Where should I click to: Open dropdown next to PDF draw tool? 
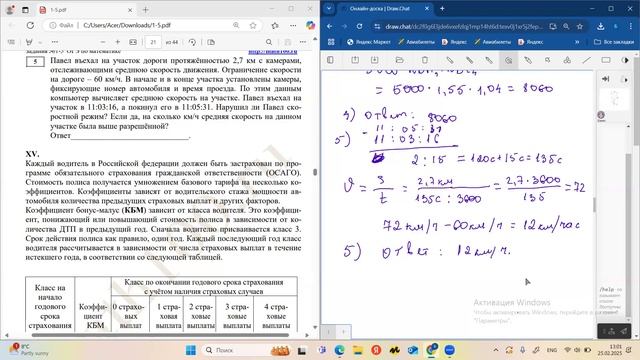pyautogui.click(x=40, y=42)
